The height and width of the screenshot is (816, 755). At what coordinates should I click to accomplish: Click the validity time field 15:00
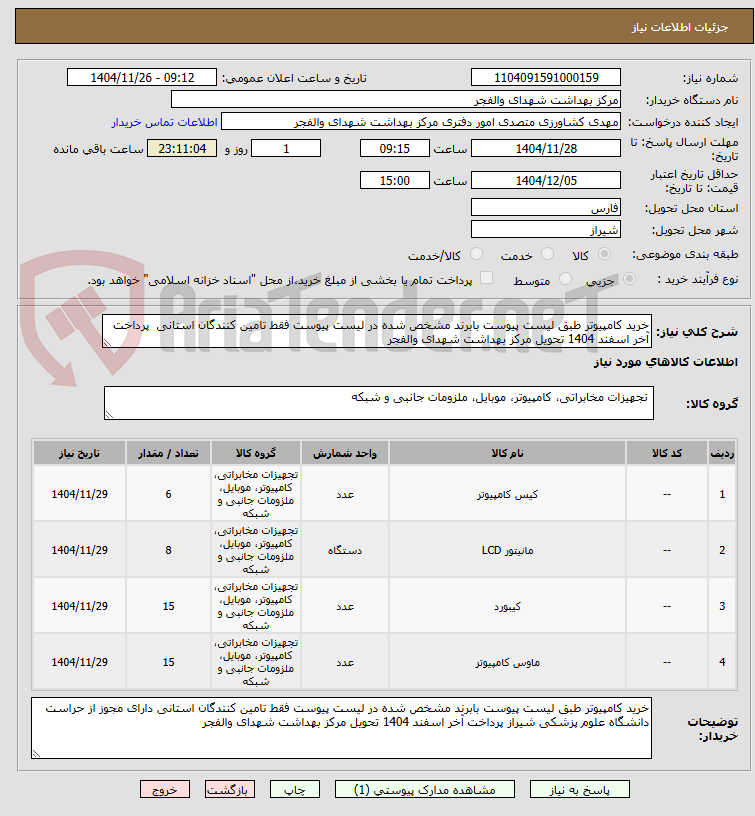394,181
